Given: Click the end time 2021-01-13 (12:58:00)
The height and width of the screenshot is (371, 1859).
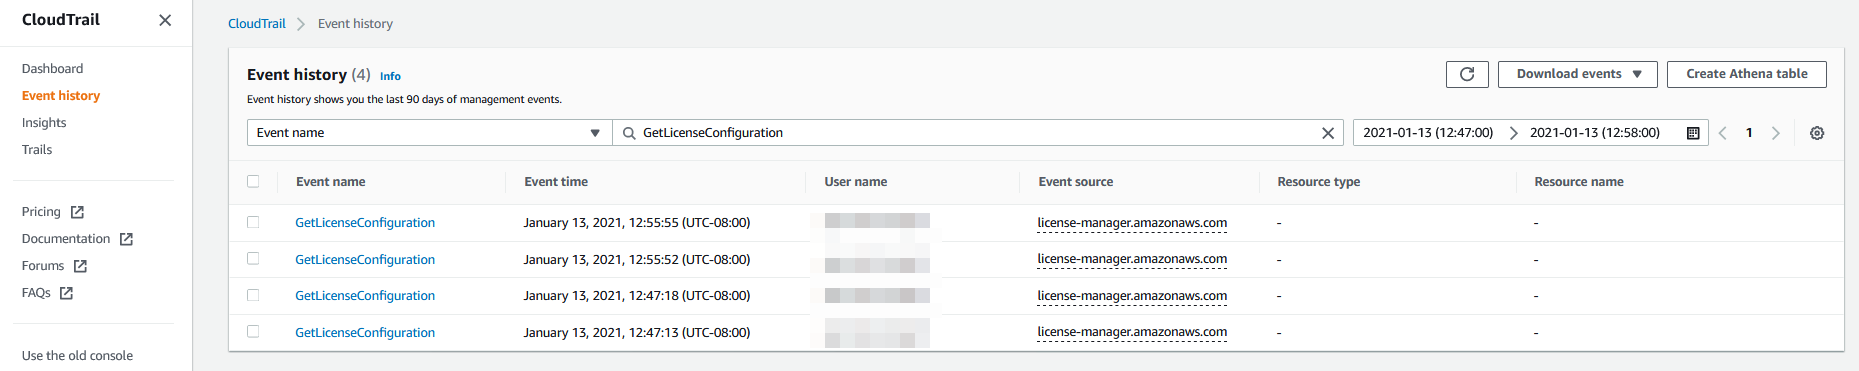Looking at the screenshot, I should click(1595, 133).
